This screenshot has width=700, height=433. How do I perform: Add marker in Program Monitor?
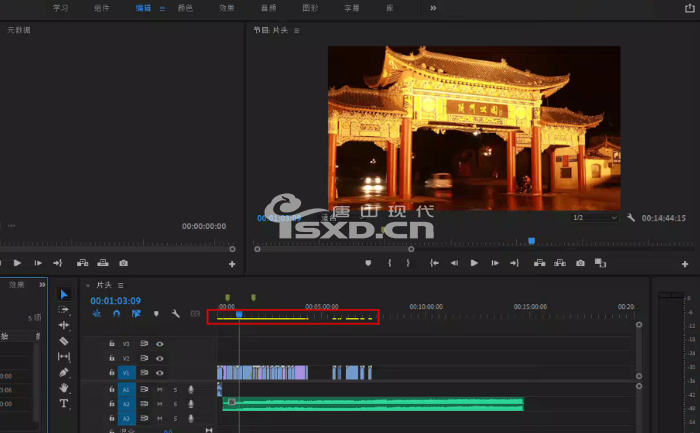tap(368, 263)
